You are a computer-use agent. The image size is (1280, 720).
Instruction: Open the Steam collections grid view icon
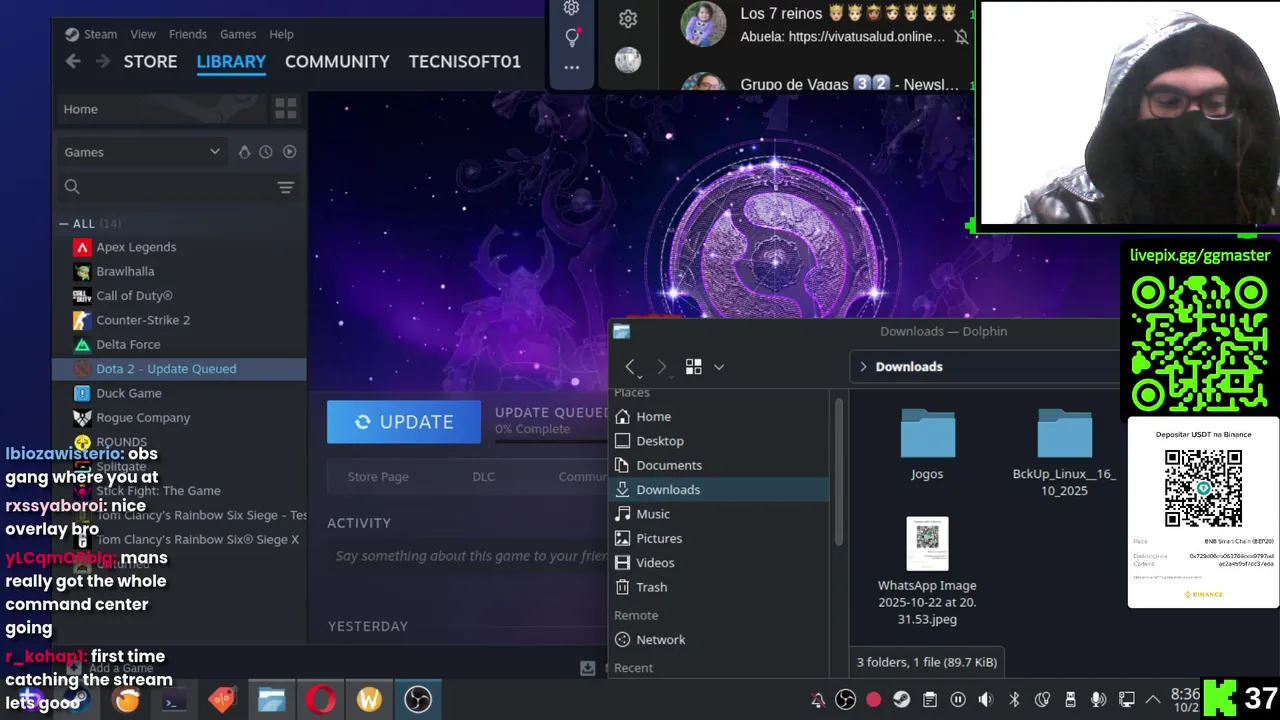tap(285, 108)
